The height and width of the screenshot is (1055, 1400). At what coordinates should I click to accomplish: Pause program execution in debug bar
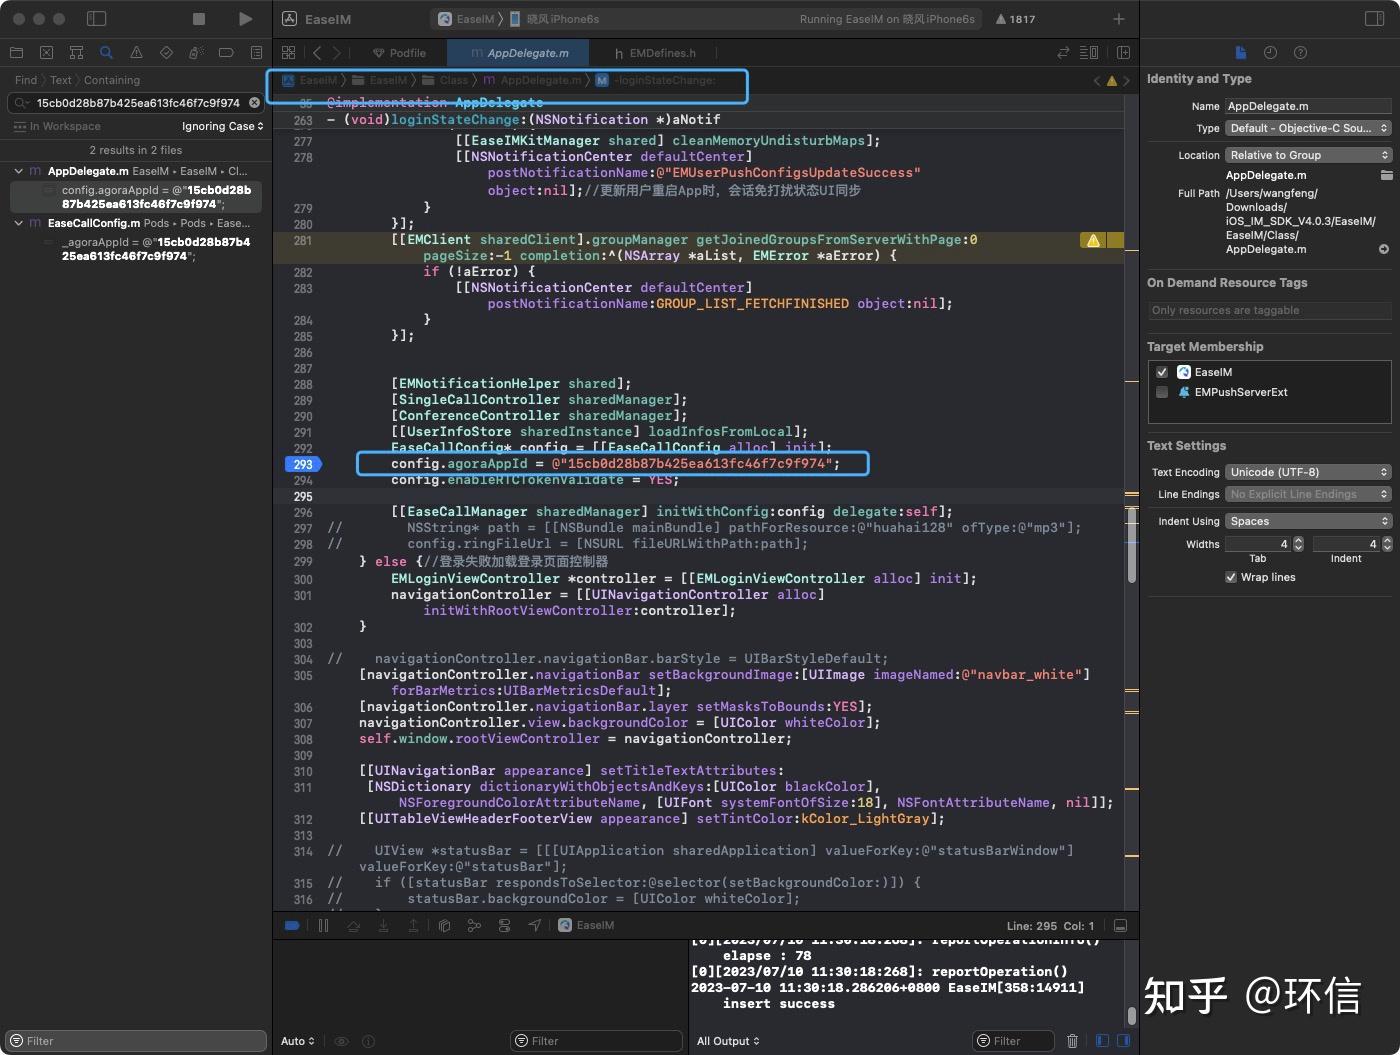[323, 926]
